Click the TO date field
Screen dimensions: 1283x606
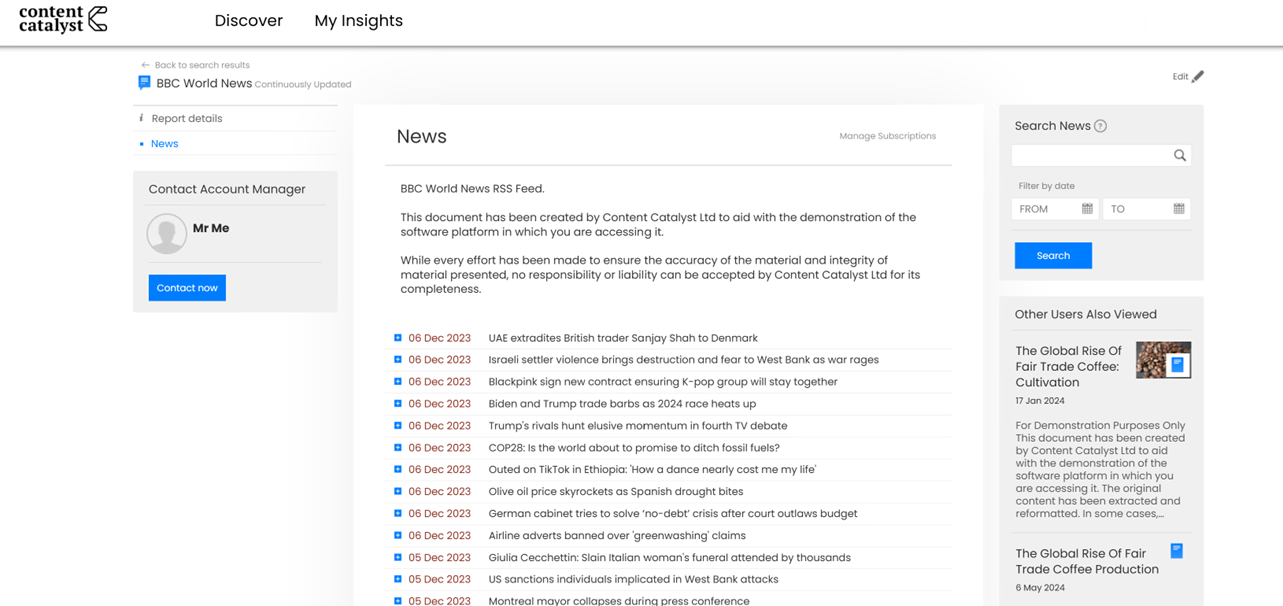tap(1147, 209)
